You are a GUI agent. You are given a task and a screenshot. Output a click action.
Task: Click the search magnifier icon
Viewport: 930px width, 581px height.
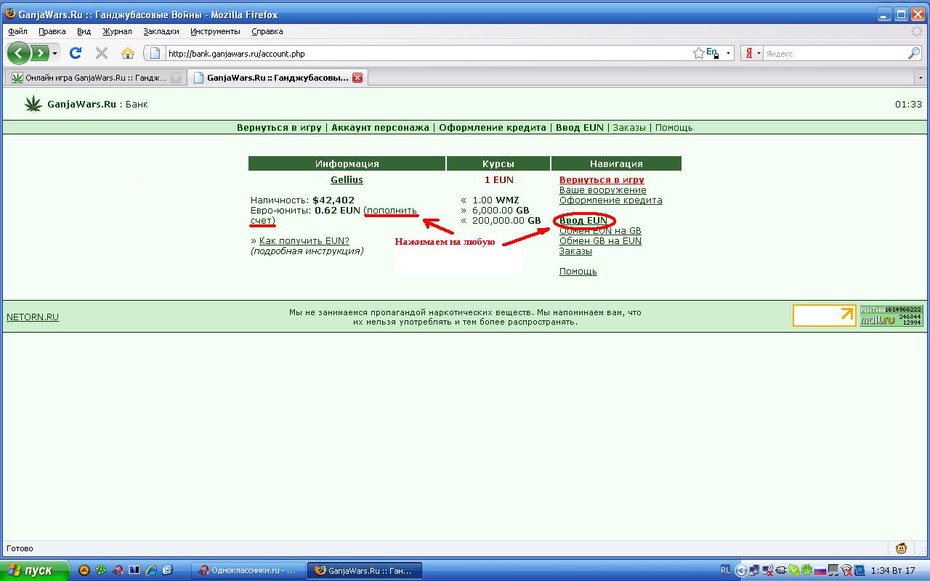[914, 53]
